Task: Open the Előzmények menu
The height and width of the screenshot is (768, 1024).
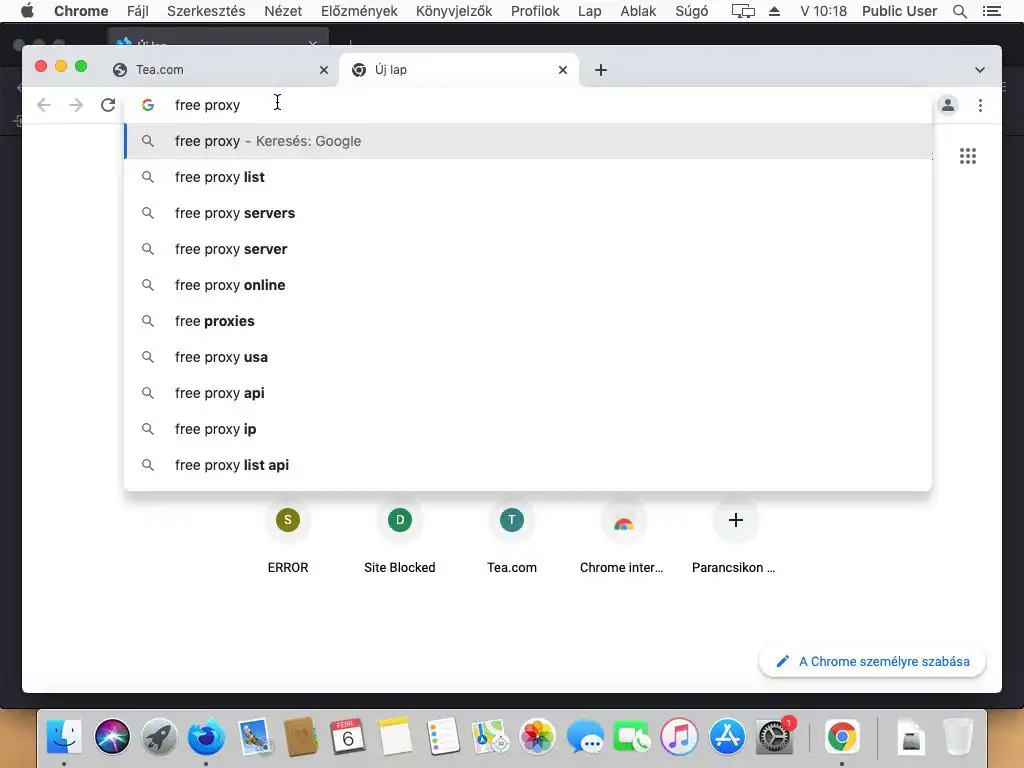Action: click(359, 11)
